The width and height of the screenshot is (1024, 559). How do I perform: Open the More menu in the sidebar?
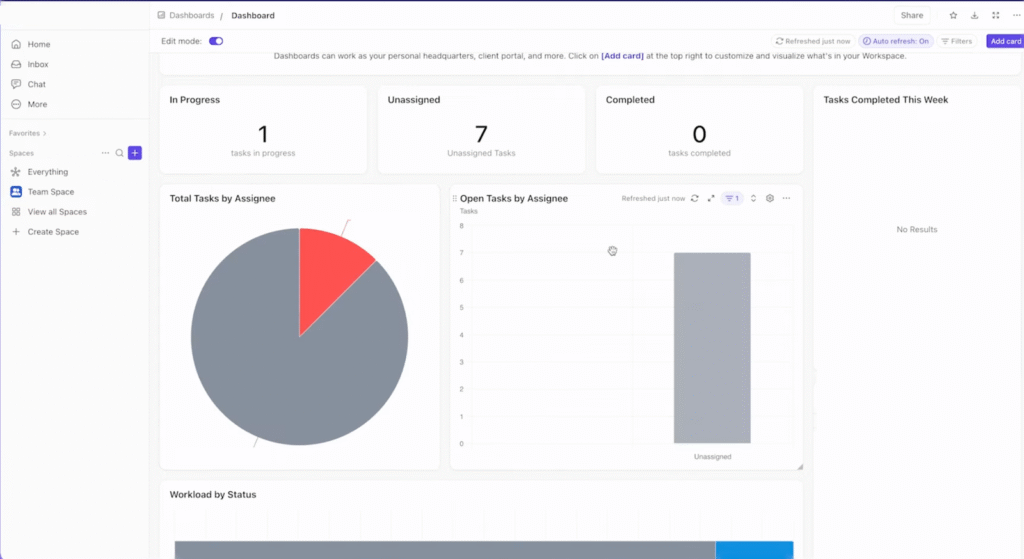(37, 104)
